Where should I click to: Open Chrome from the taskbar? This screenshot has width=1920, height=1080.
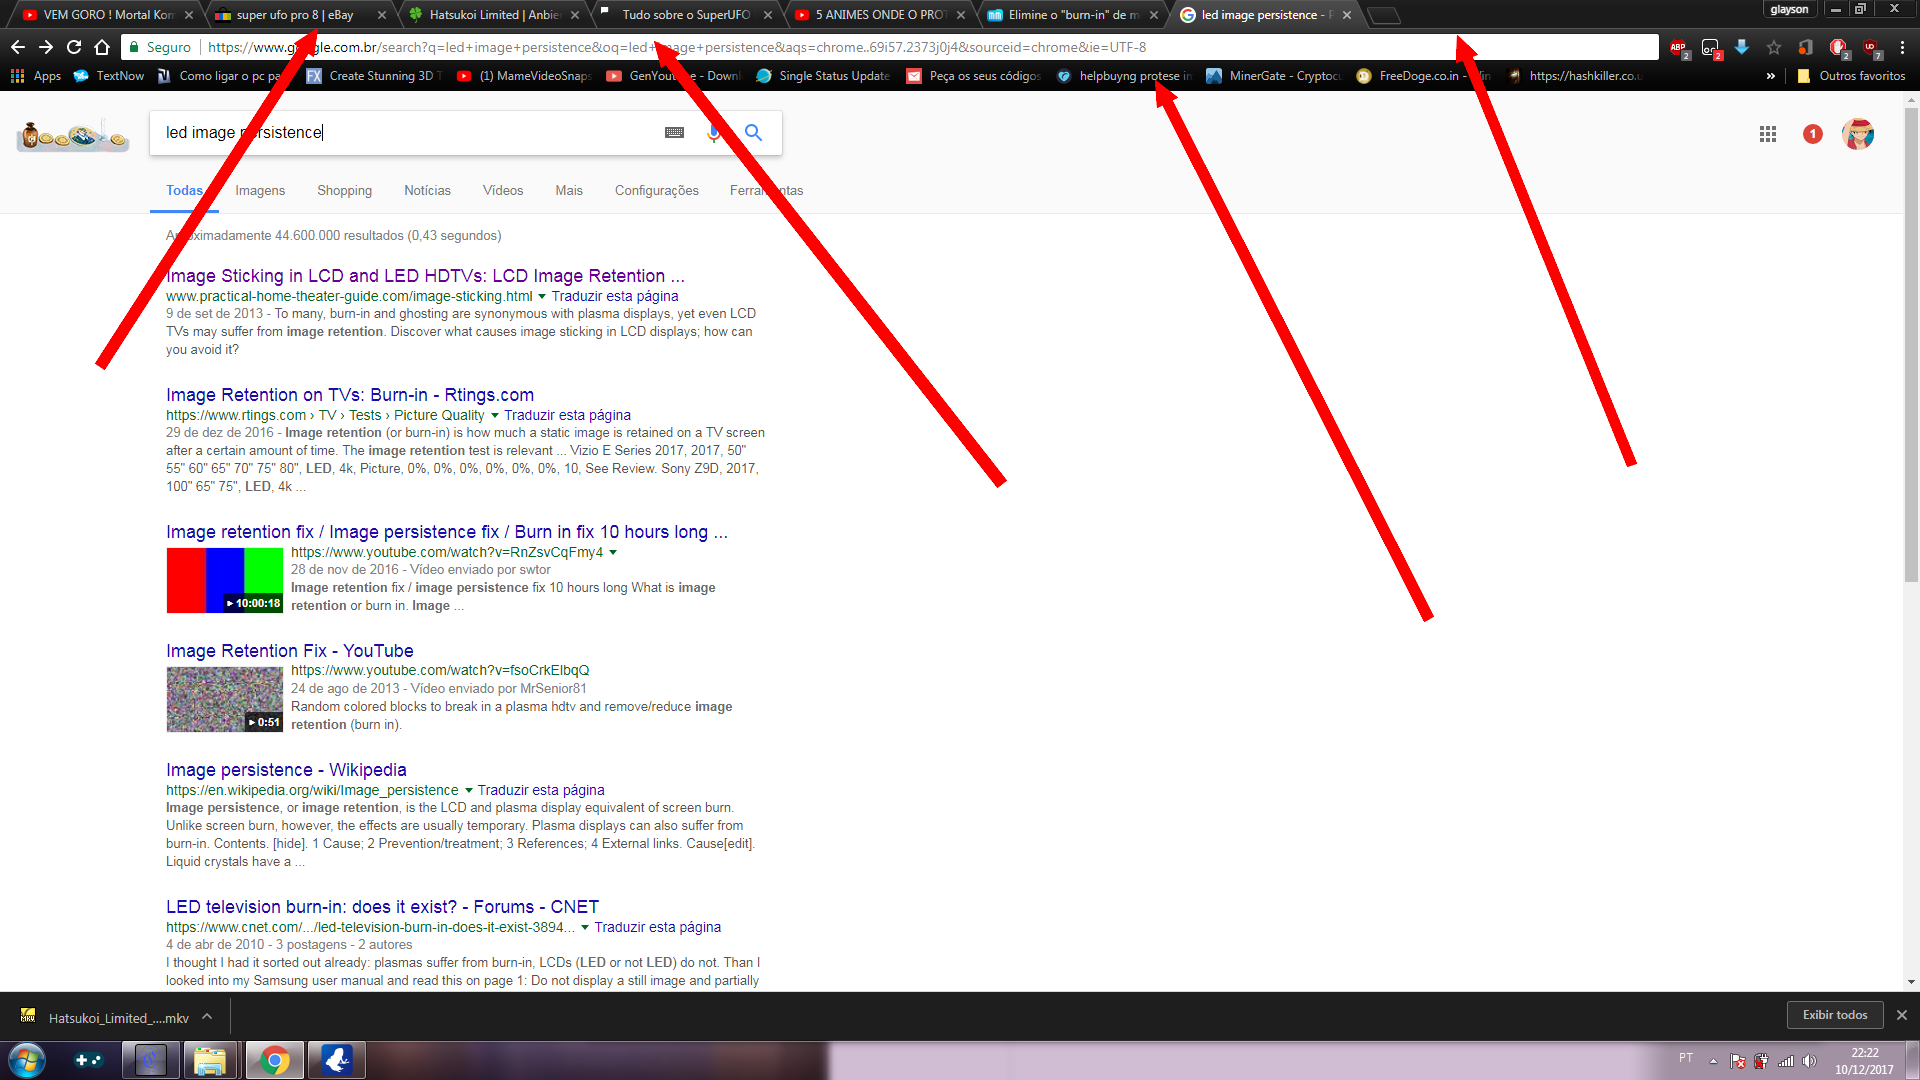pos(273,1060)
